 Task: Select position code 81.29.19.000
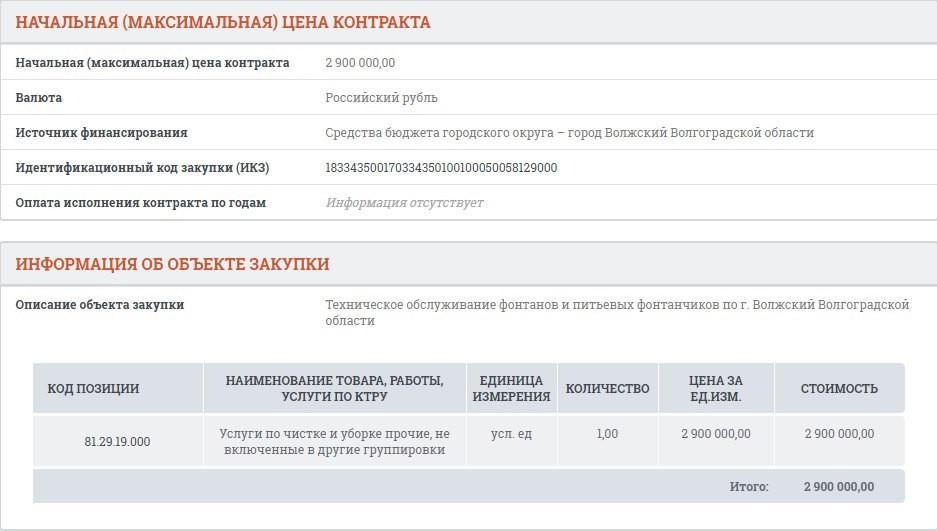coord(117,441)
